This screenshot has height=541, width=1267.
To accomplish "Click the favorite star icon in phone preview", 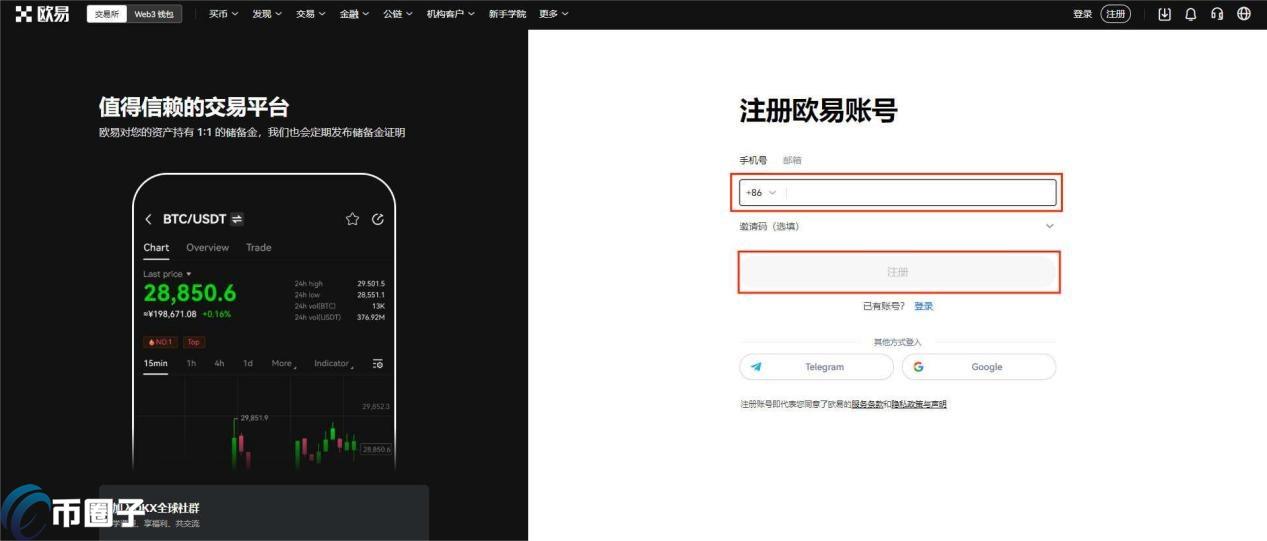I will point(352,219).
